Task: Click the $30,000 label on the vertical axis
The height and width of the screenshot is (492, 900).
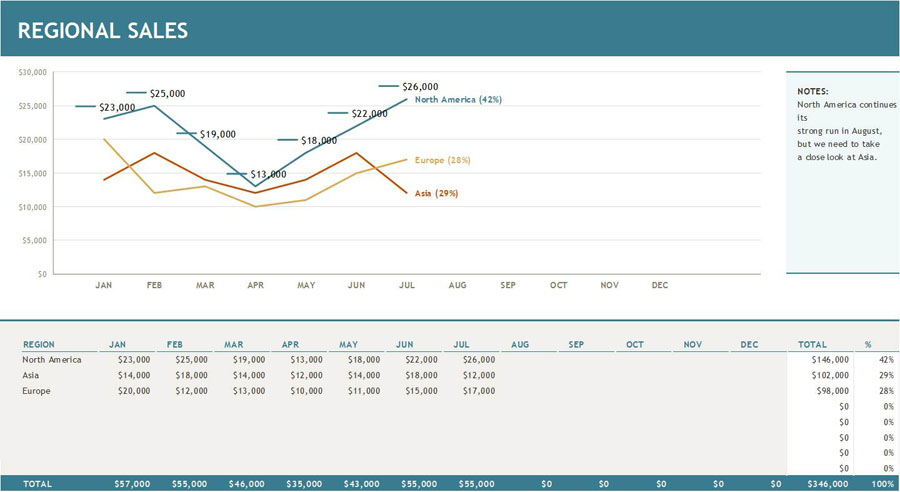Action: click(34, 72)
